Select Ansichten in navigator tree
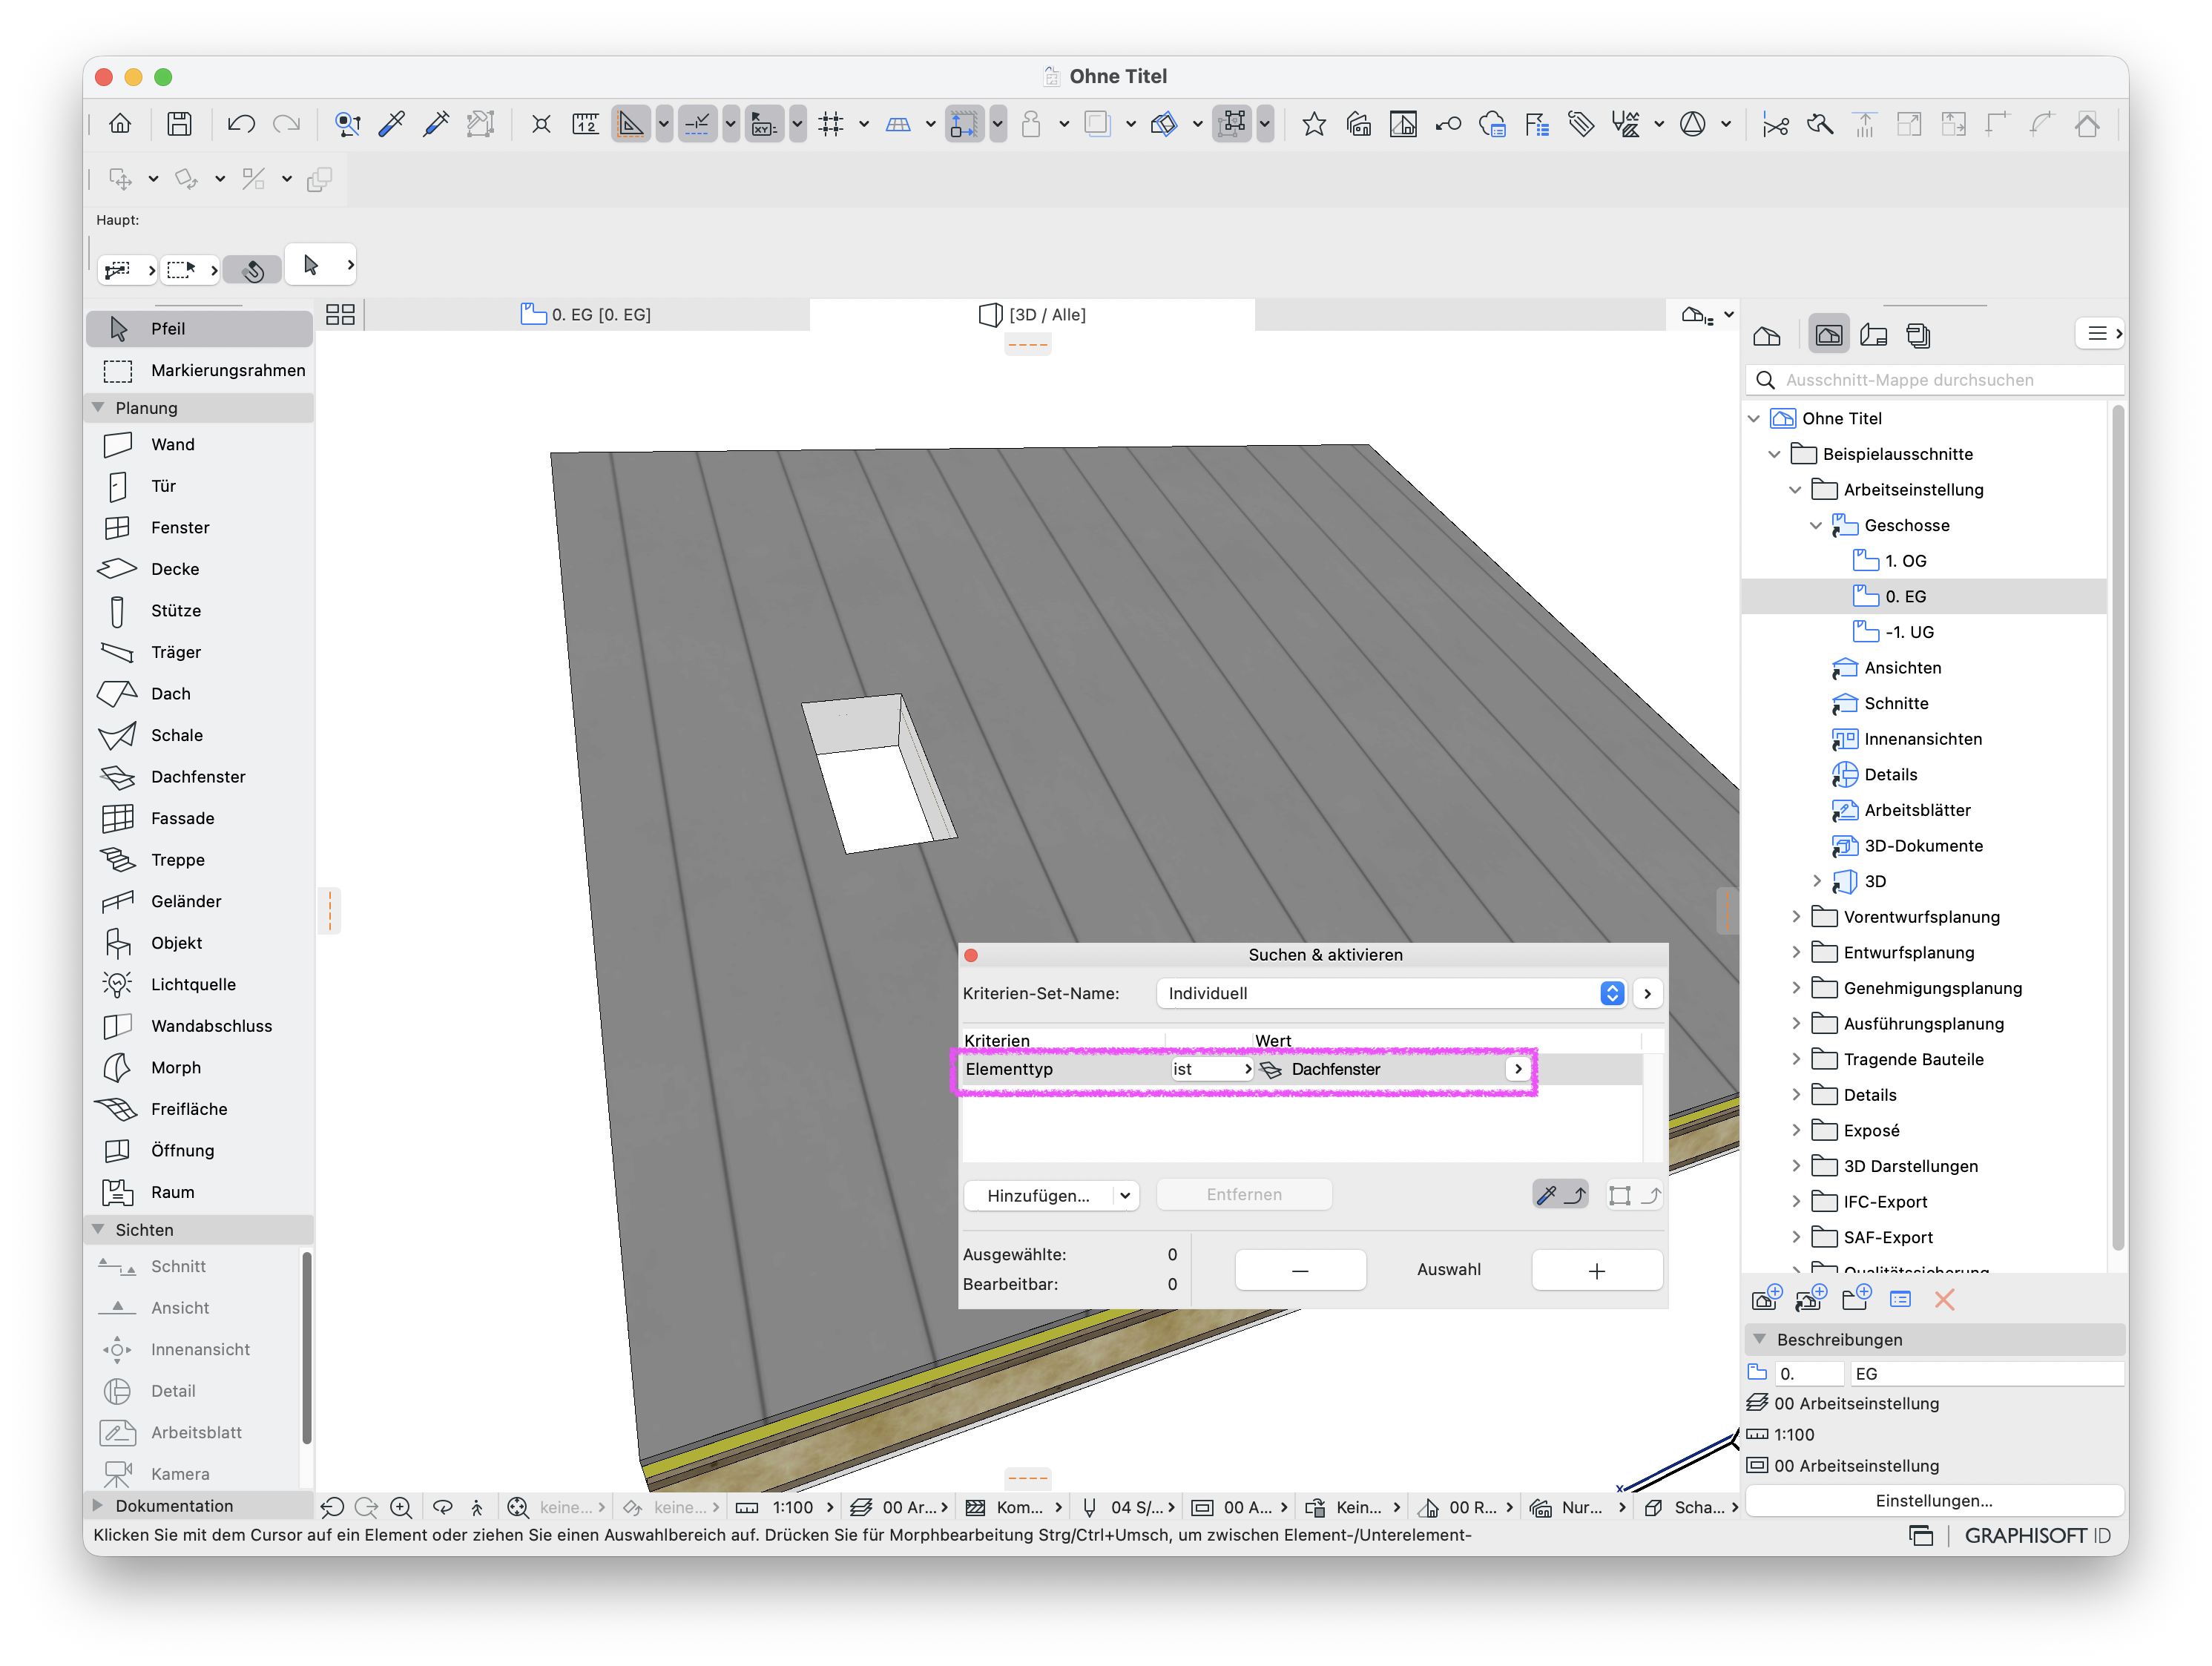Screen dimensions: 2212x1666 (x=1903, y=668)
